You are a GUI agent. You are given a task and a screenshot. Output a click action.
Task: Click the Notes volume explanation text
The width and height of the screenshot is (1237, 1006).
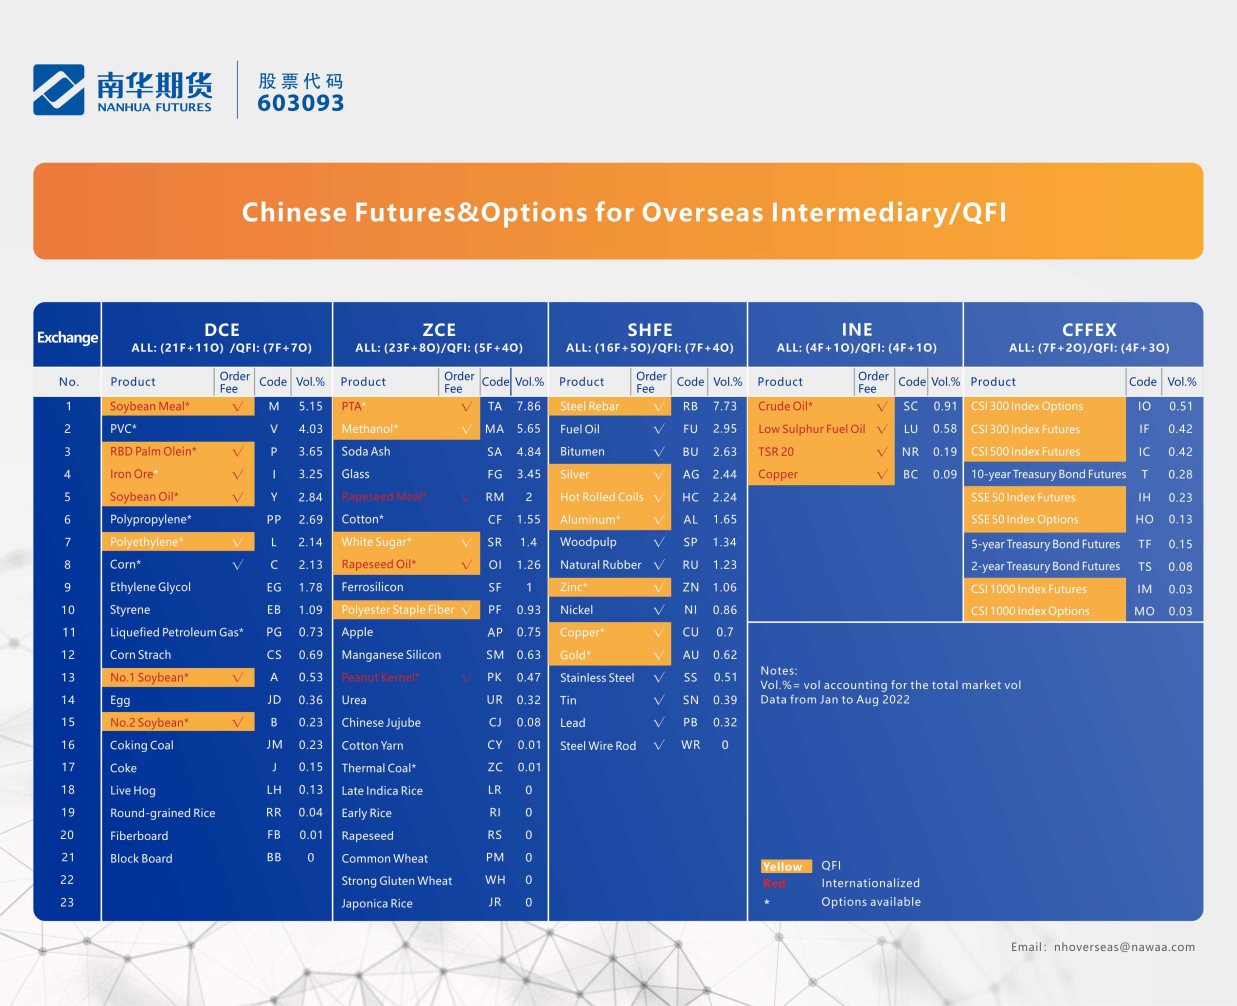(x=891, y=685)
